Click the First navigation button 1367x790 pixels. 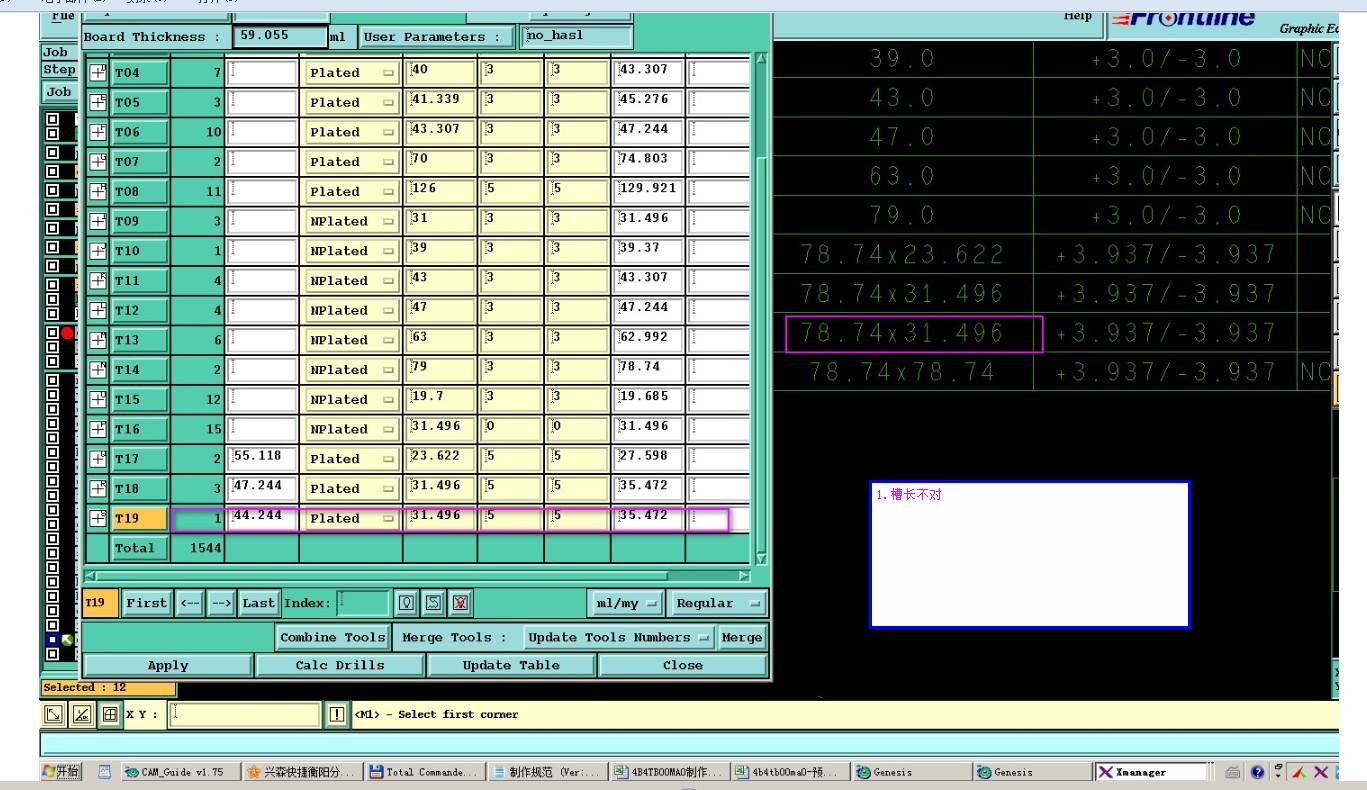[146, 603]
